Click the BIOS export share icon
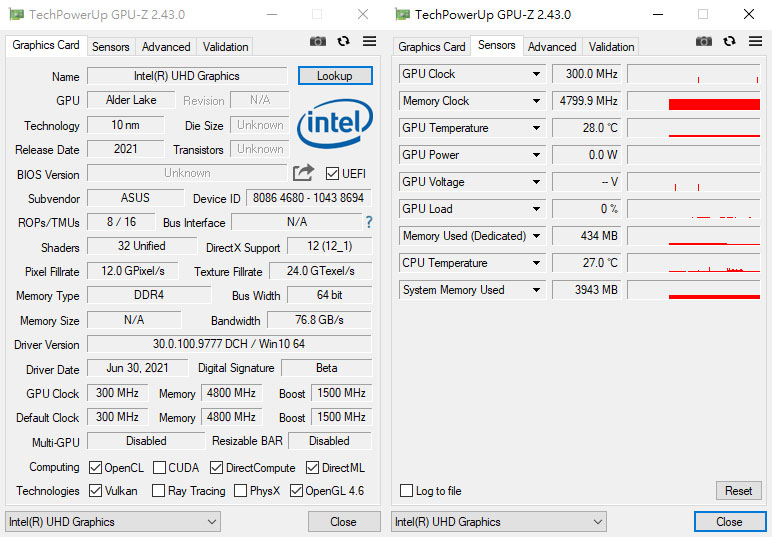This screenshot has width=772, height=537. pos(303,173)
